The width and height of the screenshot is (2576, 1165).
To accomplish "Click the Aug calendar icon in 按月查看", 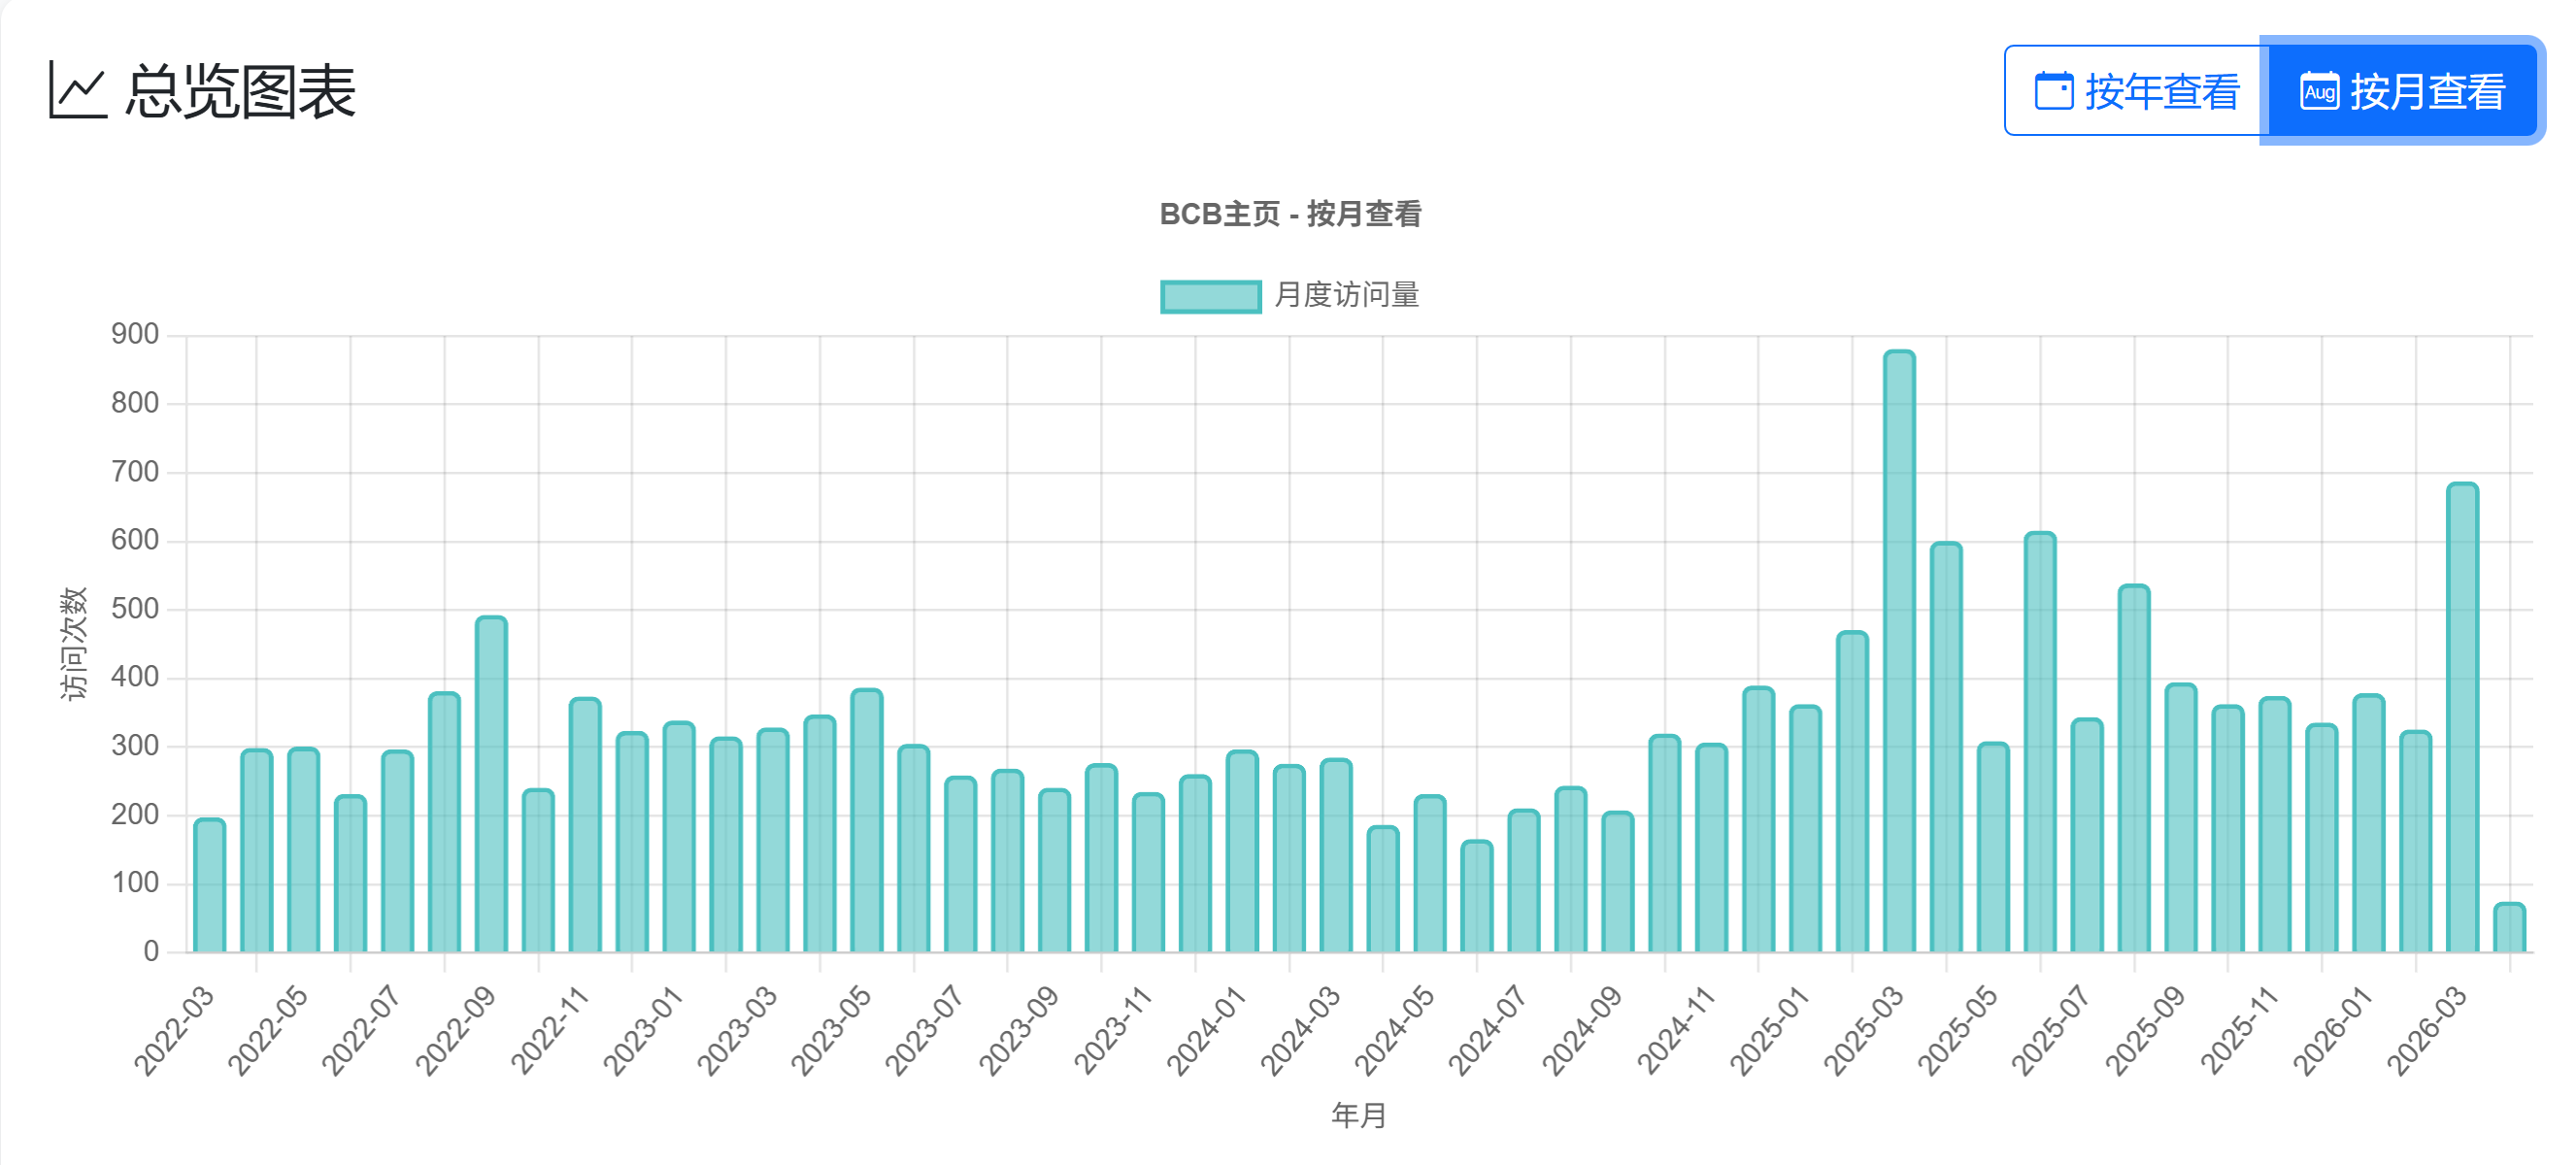I will click(x=2319, y=91).
